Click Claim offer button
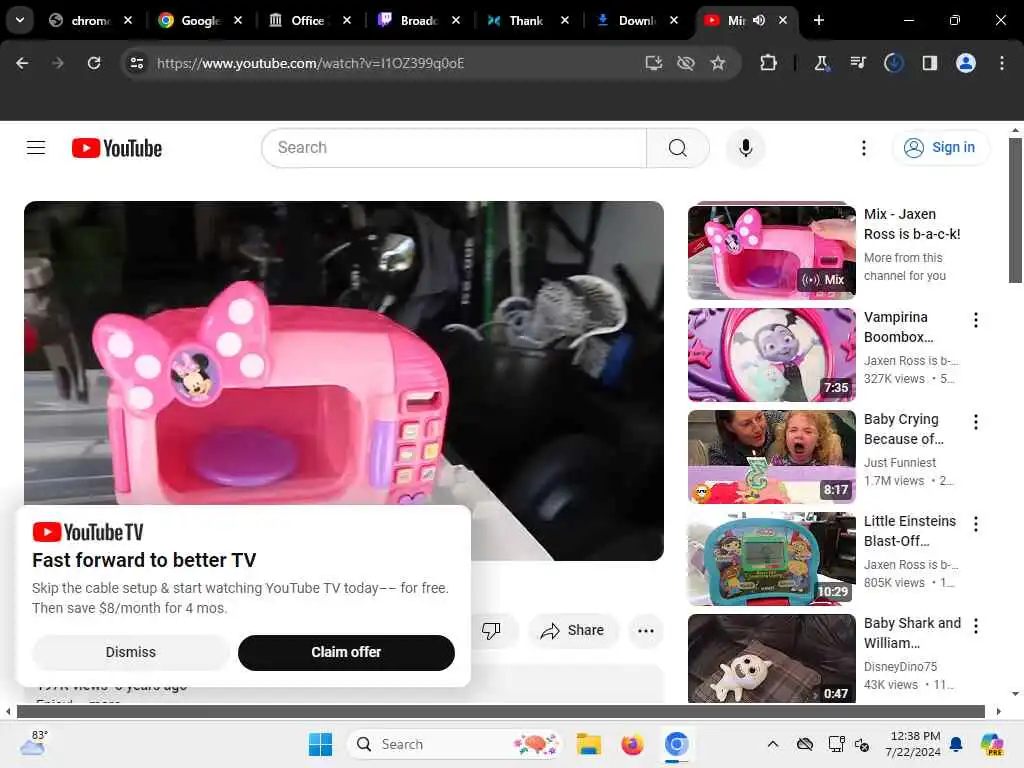Viewport: 1024px width, 768px height. pyautogui.click(x=346, y=652)
